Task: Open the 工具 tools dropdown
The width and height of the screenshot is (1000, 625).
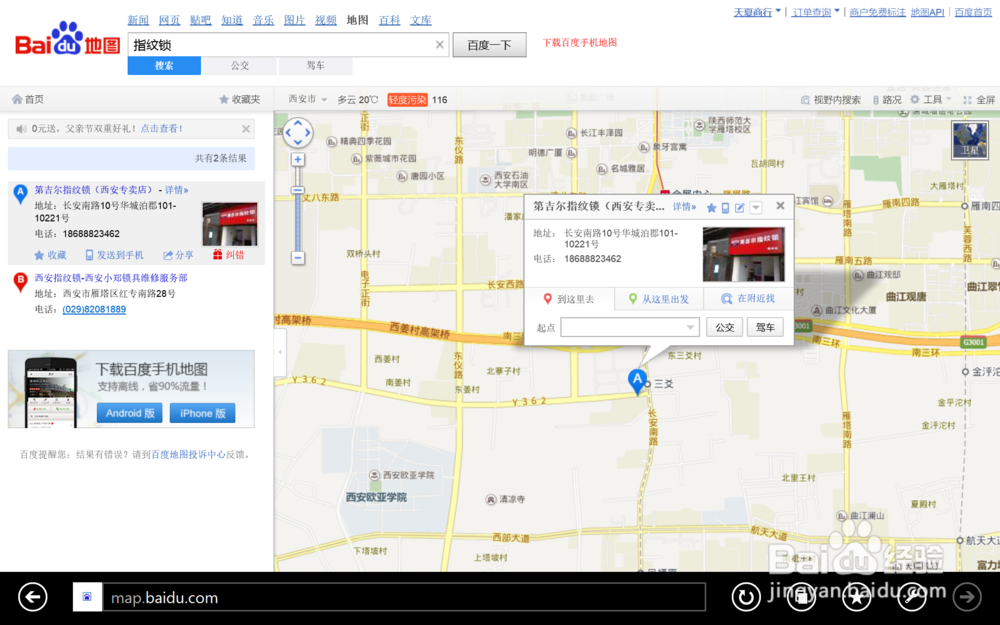Action: [x=930, y=99]
